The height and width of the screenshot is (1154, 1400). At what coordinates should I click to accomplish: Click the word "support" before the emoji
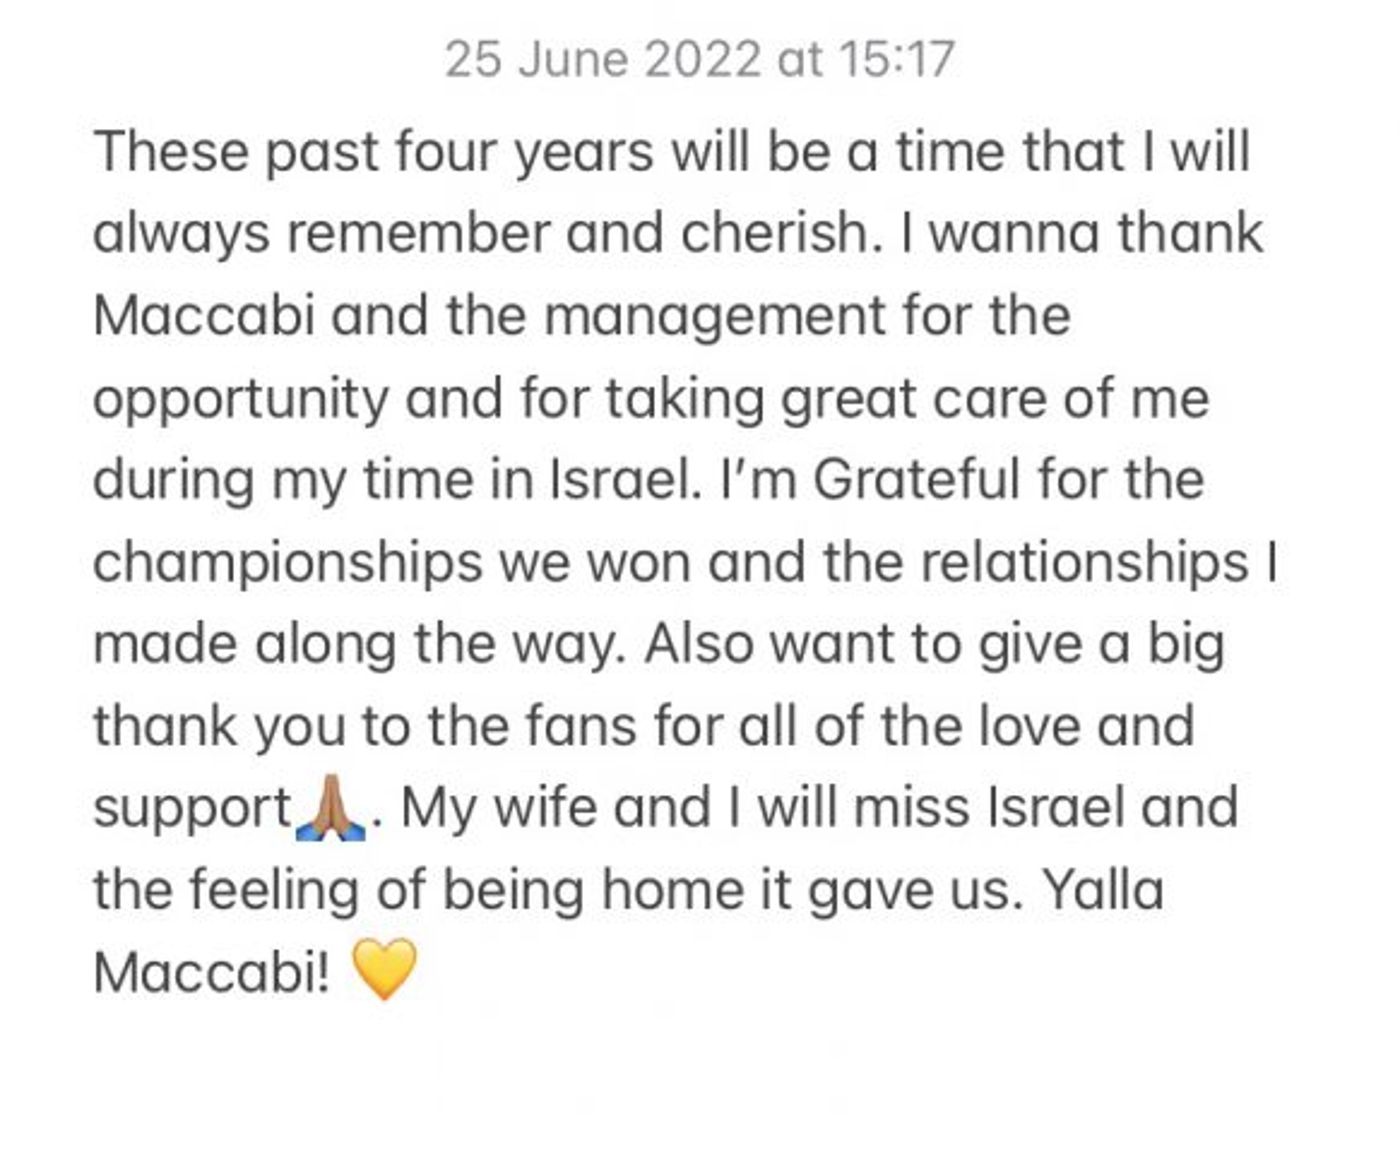click(x=193, y=810)
